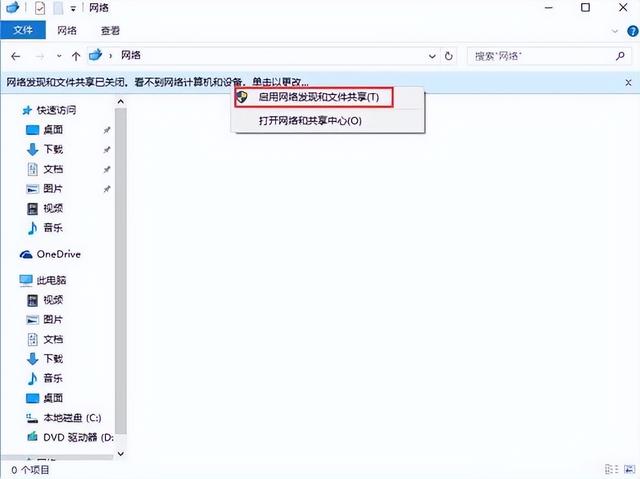This screenshot has height=479, width=640.
Task: Switch to details view icon
Action: pyautogui.click(x=611, y=470)
